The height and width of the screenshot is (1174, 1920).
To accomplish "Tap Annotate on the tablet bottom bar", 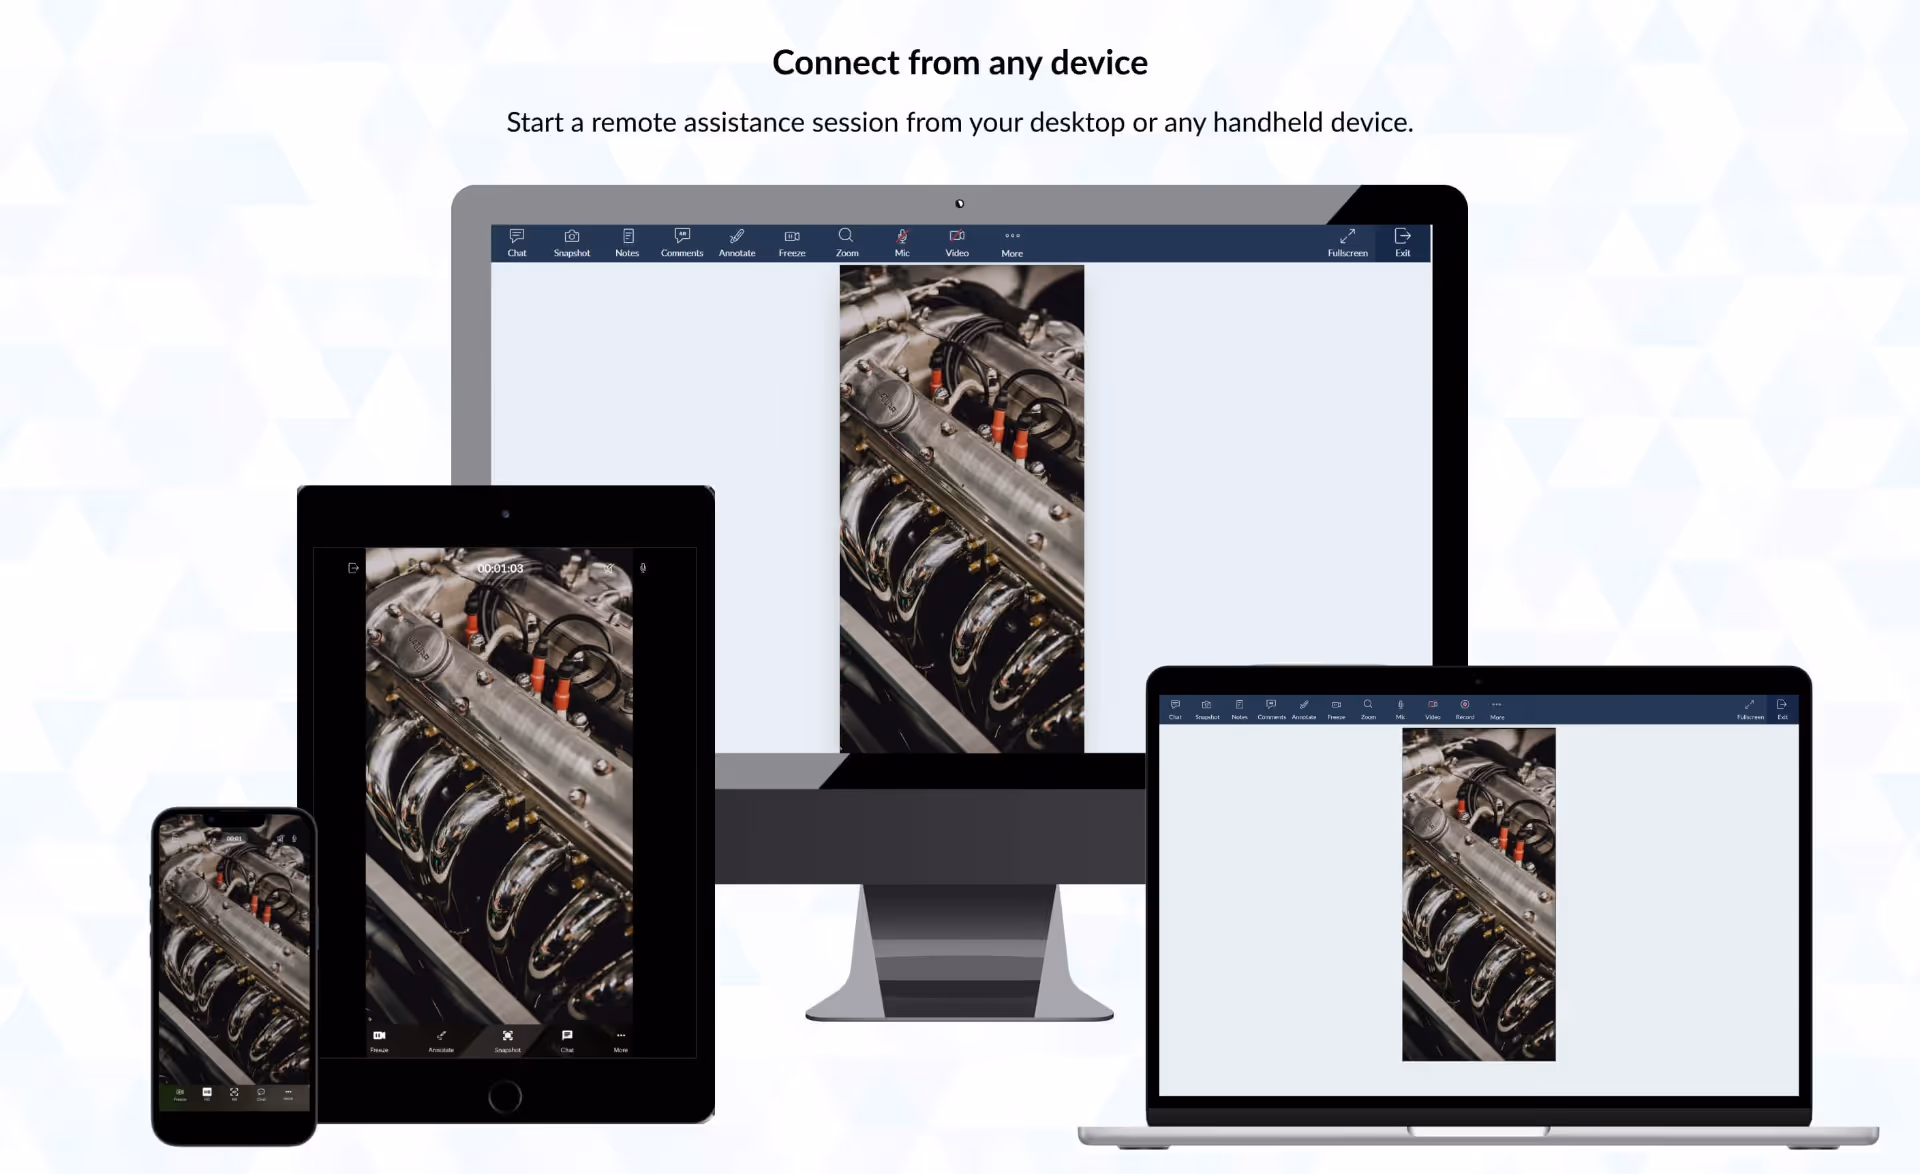I will click(x=441, y=1041).
